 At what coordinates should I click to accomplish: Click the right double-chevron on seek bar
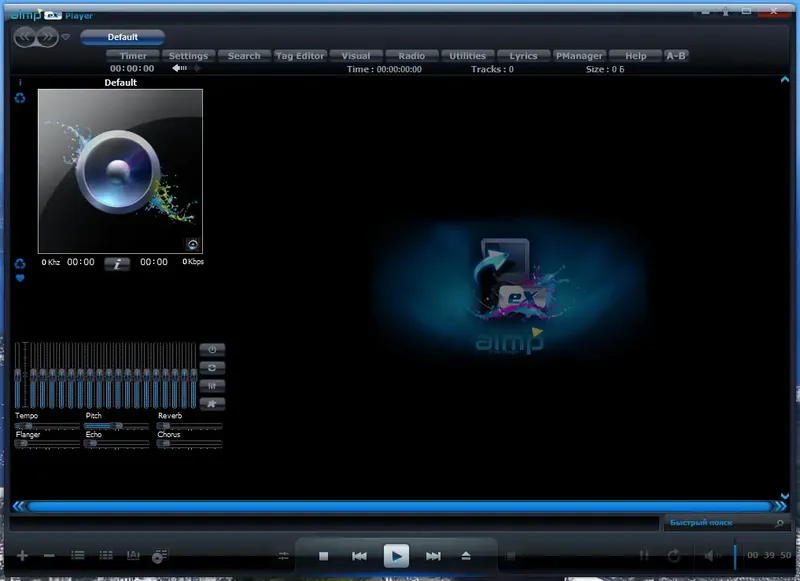coord(780,506)
